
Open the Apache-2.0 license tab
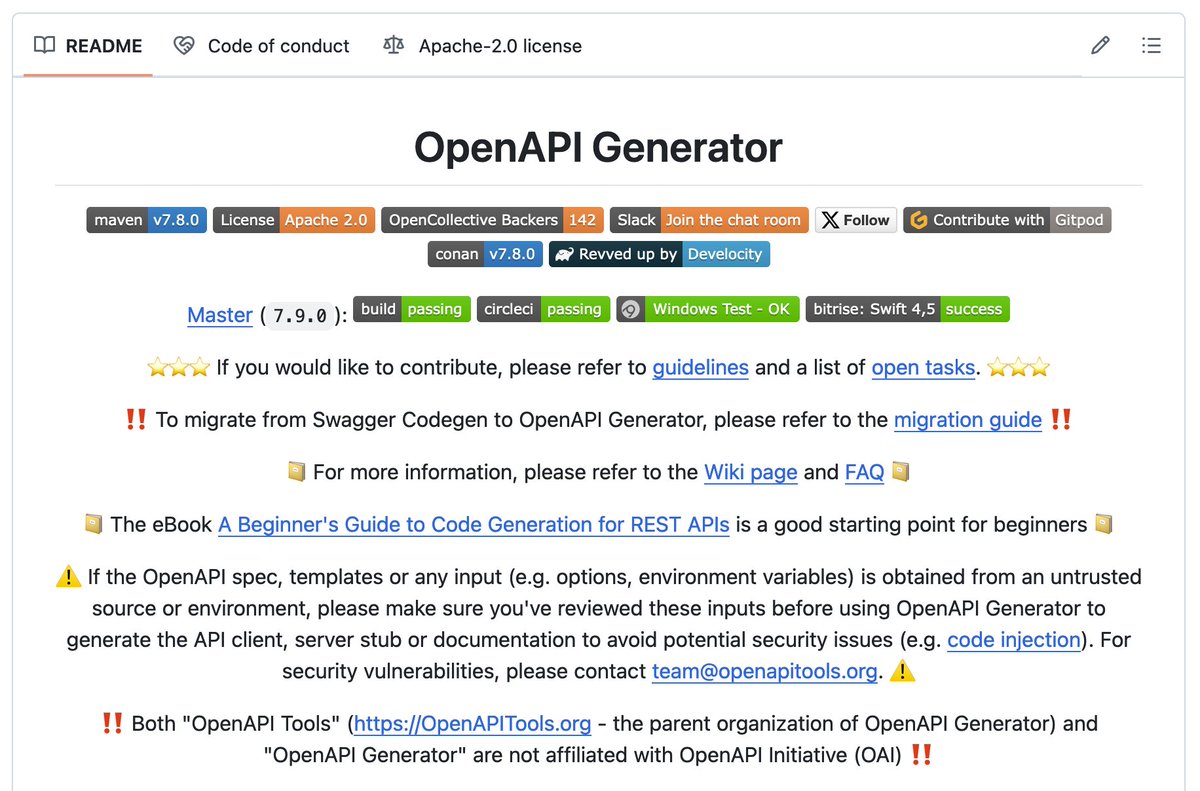(x=482, y=46)
